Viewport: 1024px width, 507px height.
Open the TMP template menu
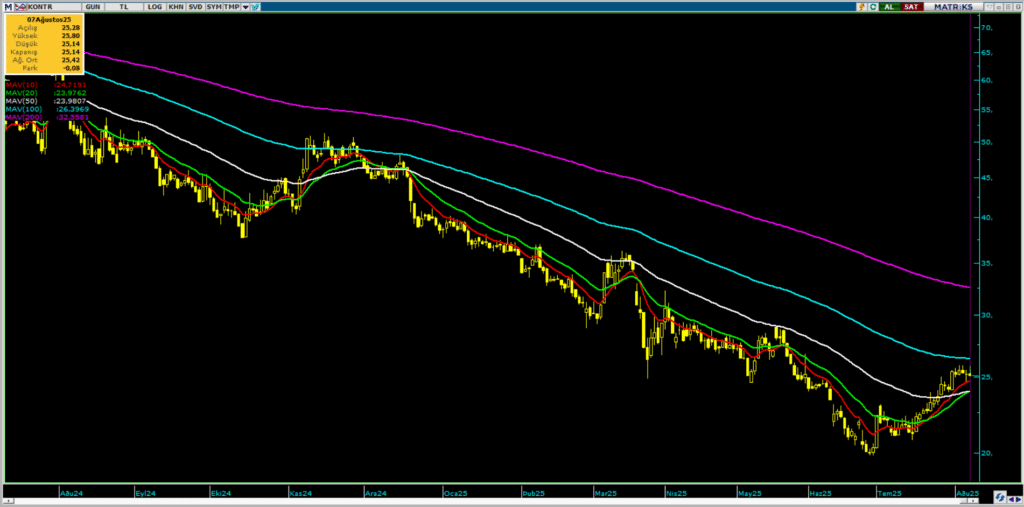coord(232,6)
